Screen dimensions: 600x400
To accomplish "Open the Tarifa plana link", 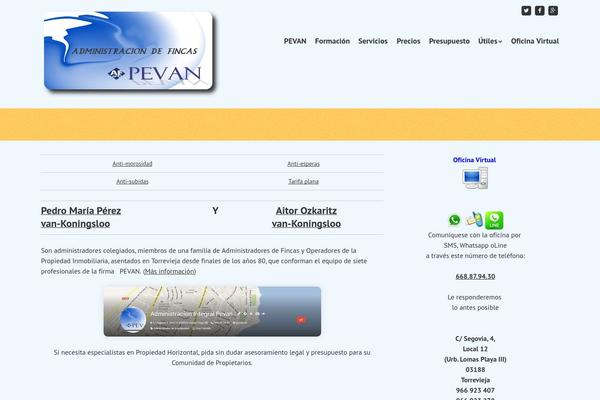I will click(303, 181).
